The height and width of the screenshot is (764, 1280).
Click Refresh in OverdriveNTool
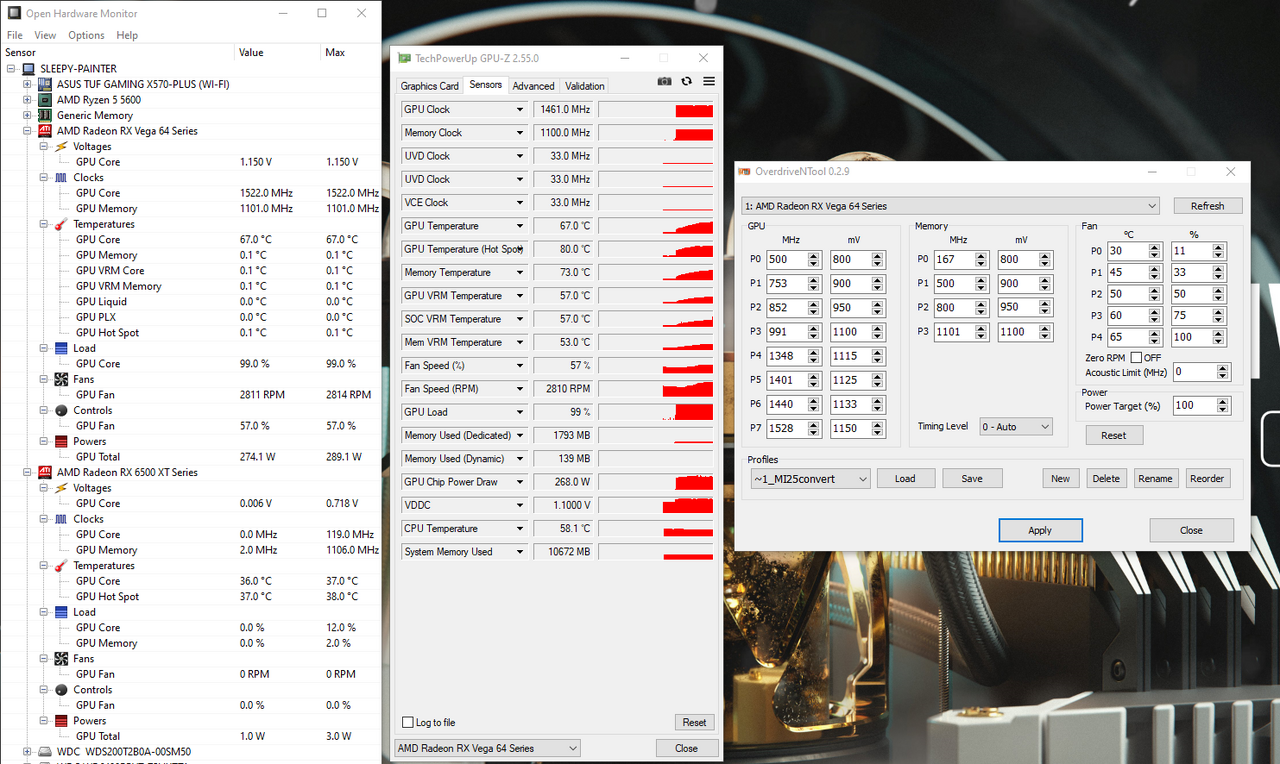(x=1207, y=206)
